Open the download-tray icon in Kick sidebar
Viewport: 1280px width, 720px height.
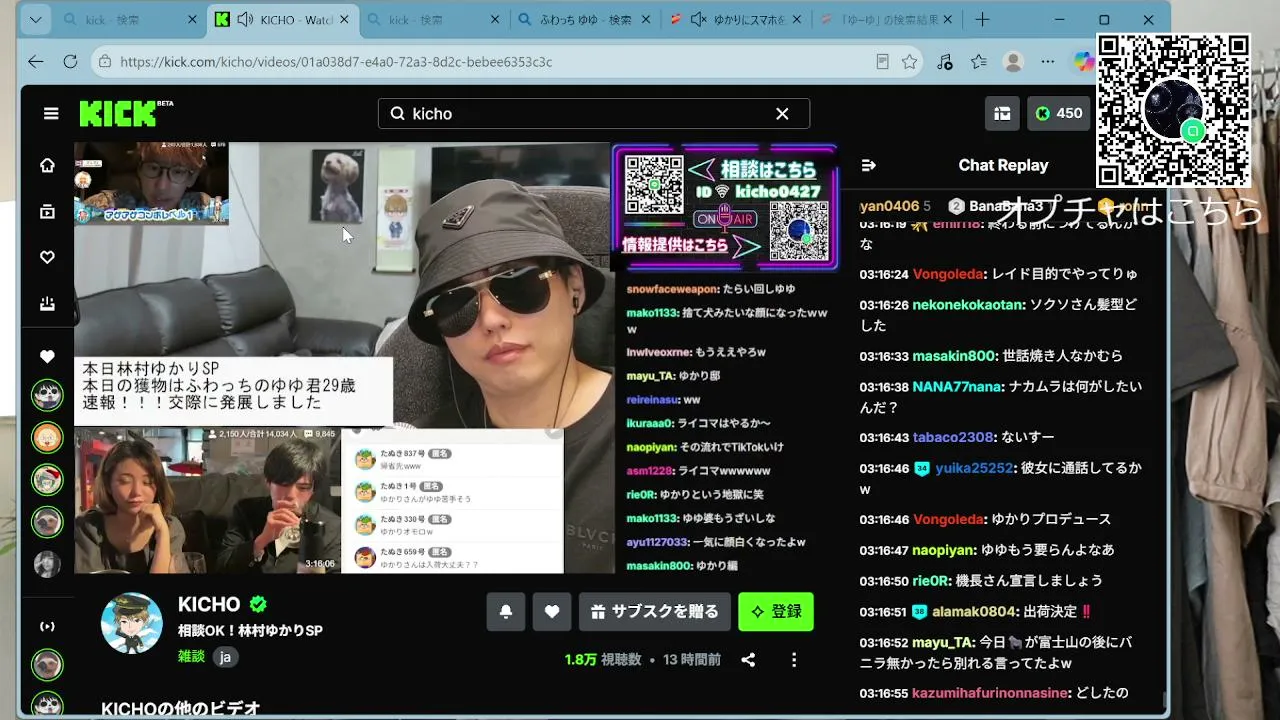click(x=47, y=304)
